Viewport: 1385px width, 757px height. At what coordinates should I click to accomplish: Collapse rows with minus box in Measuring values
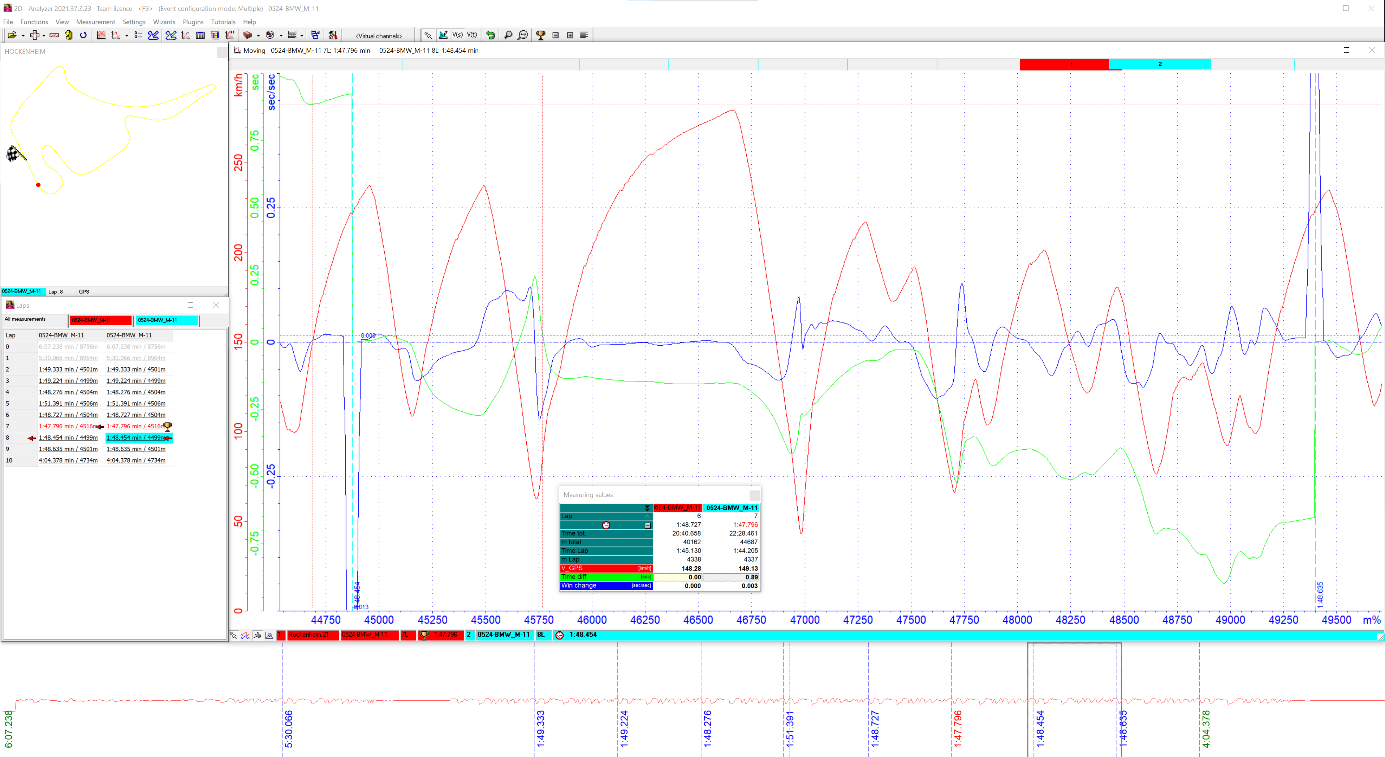[x=647, y=524]
